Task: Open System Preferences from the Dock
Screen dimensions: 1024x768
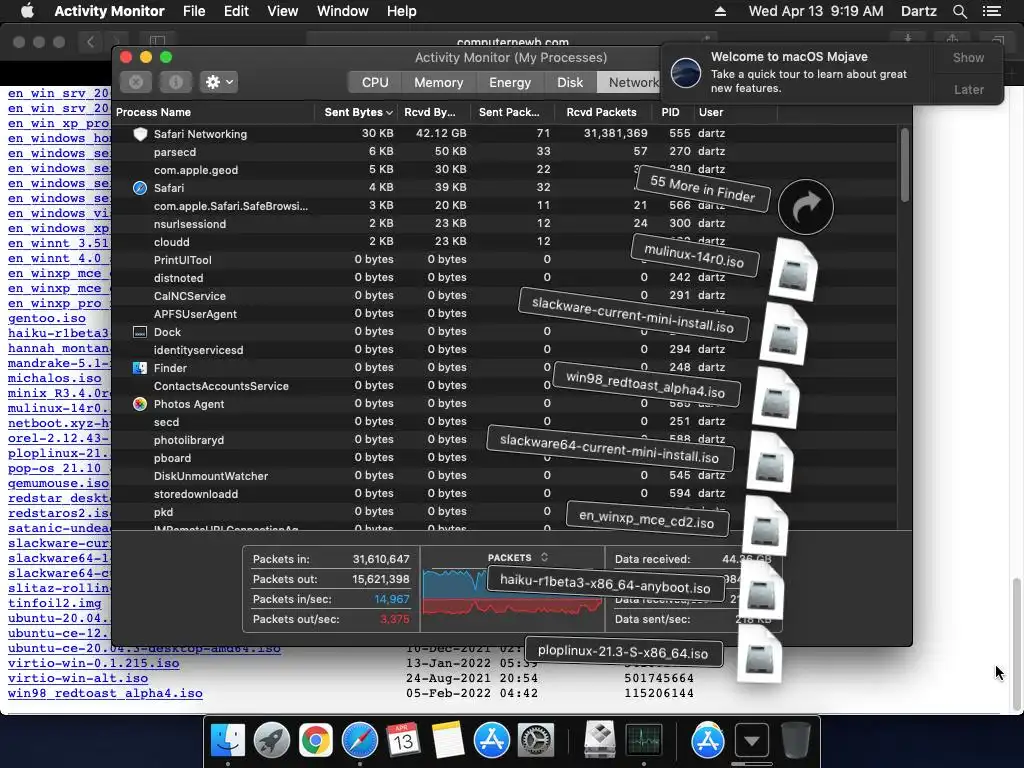Action: pyautogui.click(x=536, y=740)
